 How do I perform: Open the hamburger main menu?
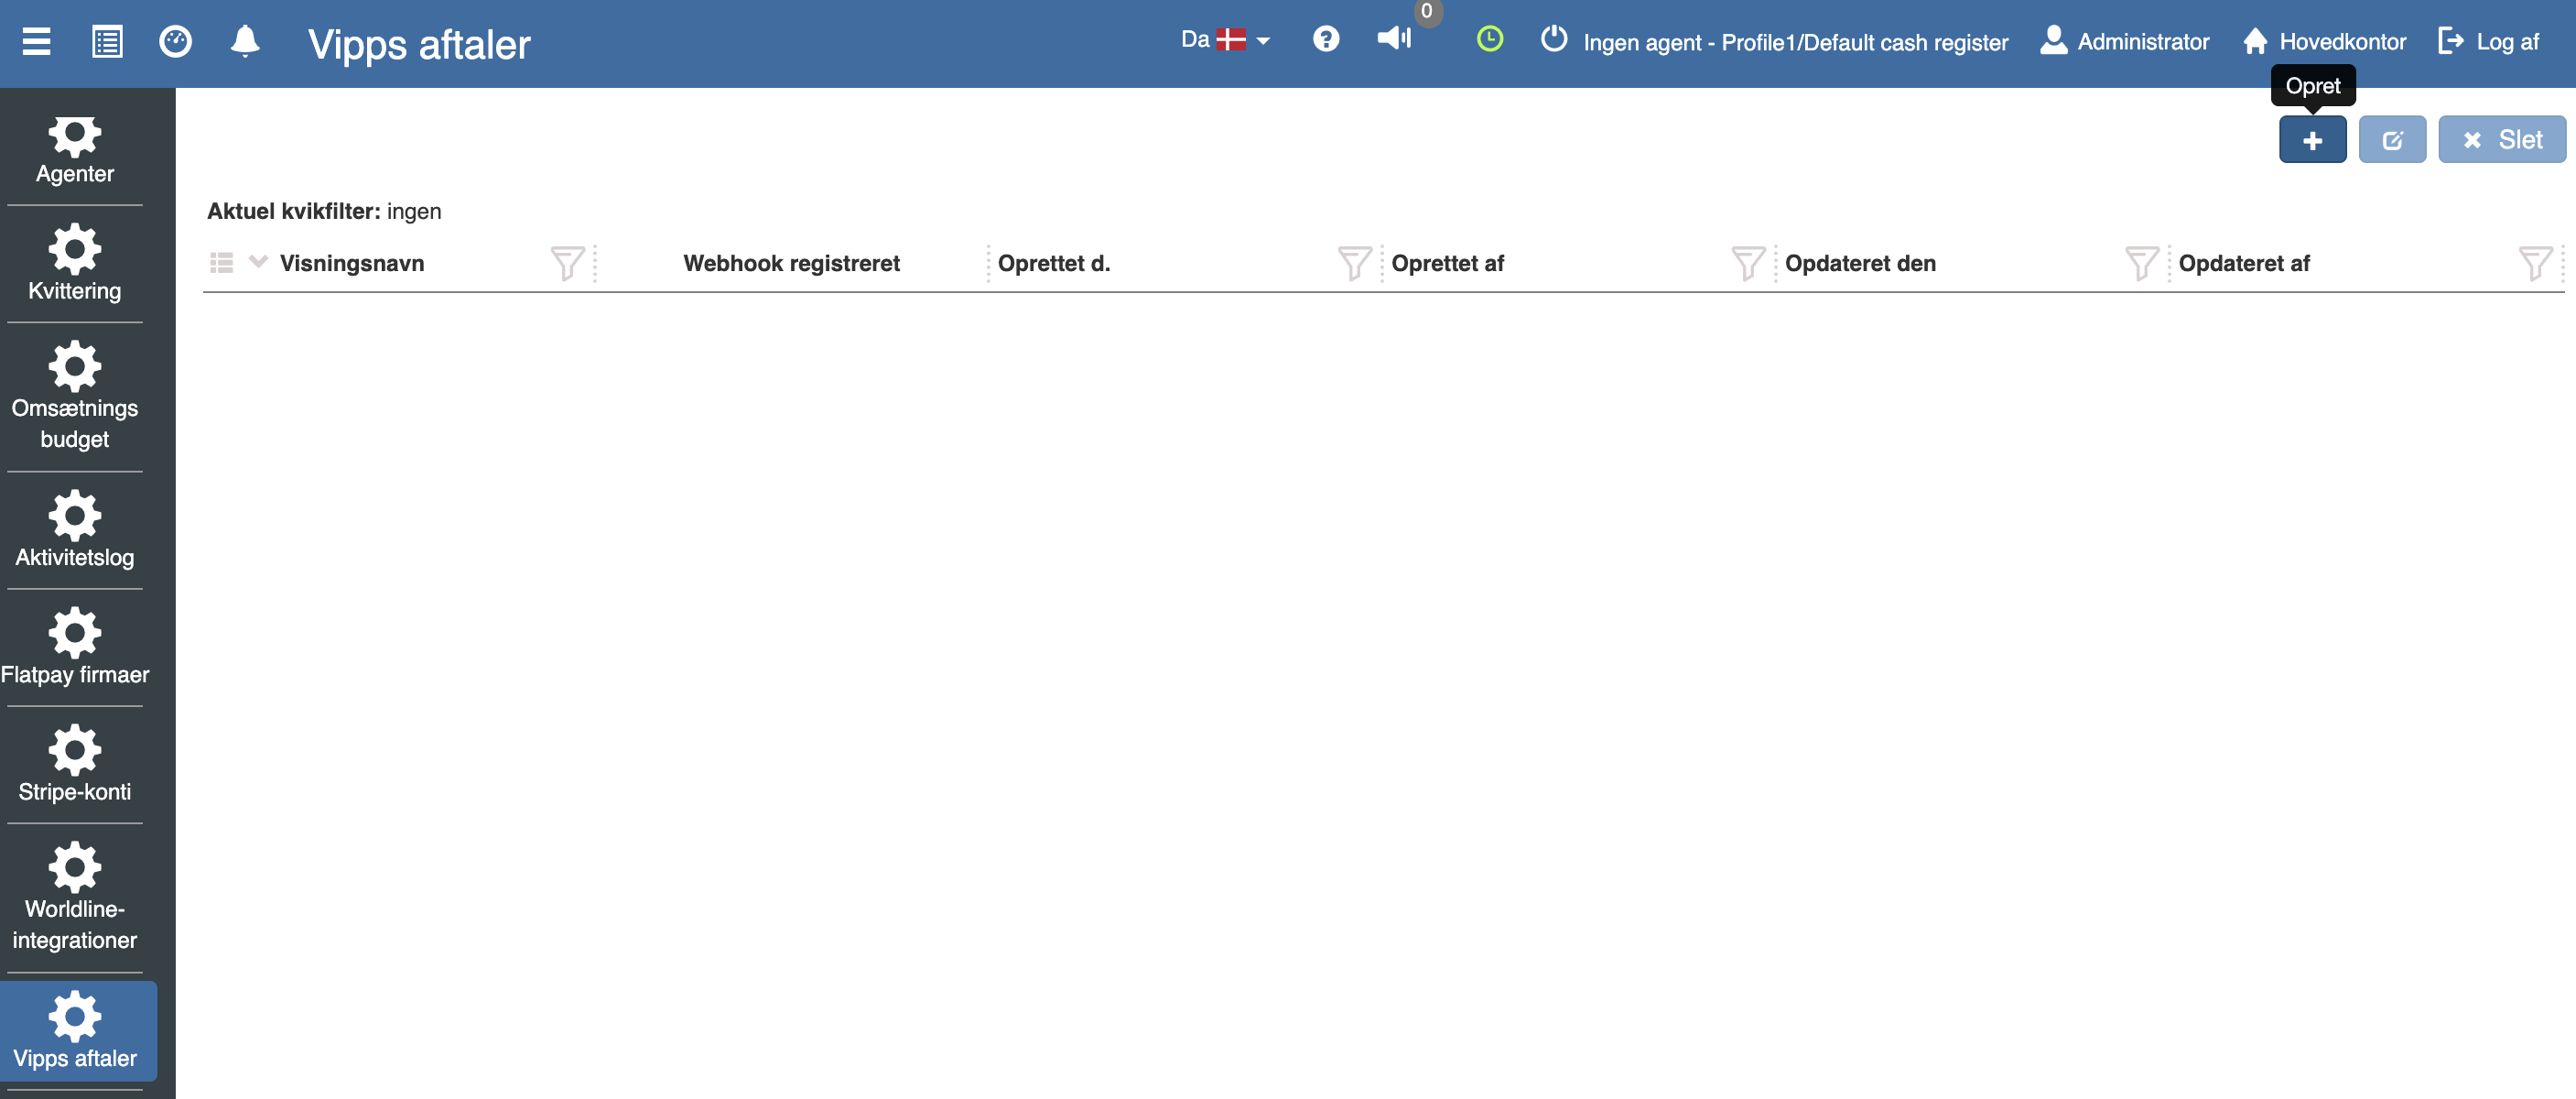(x=37, y=41)
